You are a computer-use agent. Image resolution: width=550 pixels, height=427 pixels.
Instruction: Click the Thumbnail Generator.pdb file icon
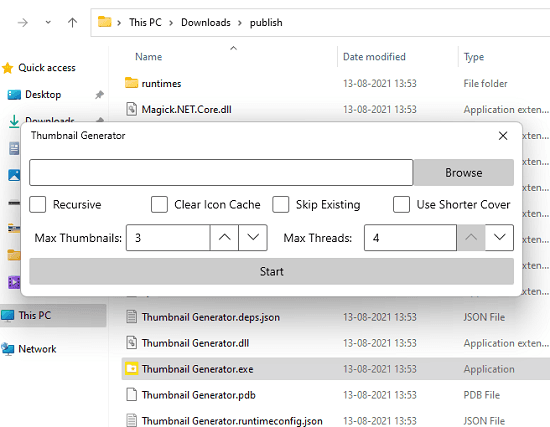coord(132,395)
